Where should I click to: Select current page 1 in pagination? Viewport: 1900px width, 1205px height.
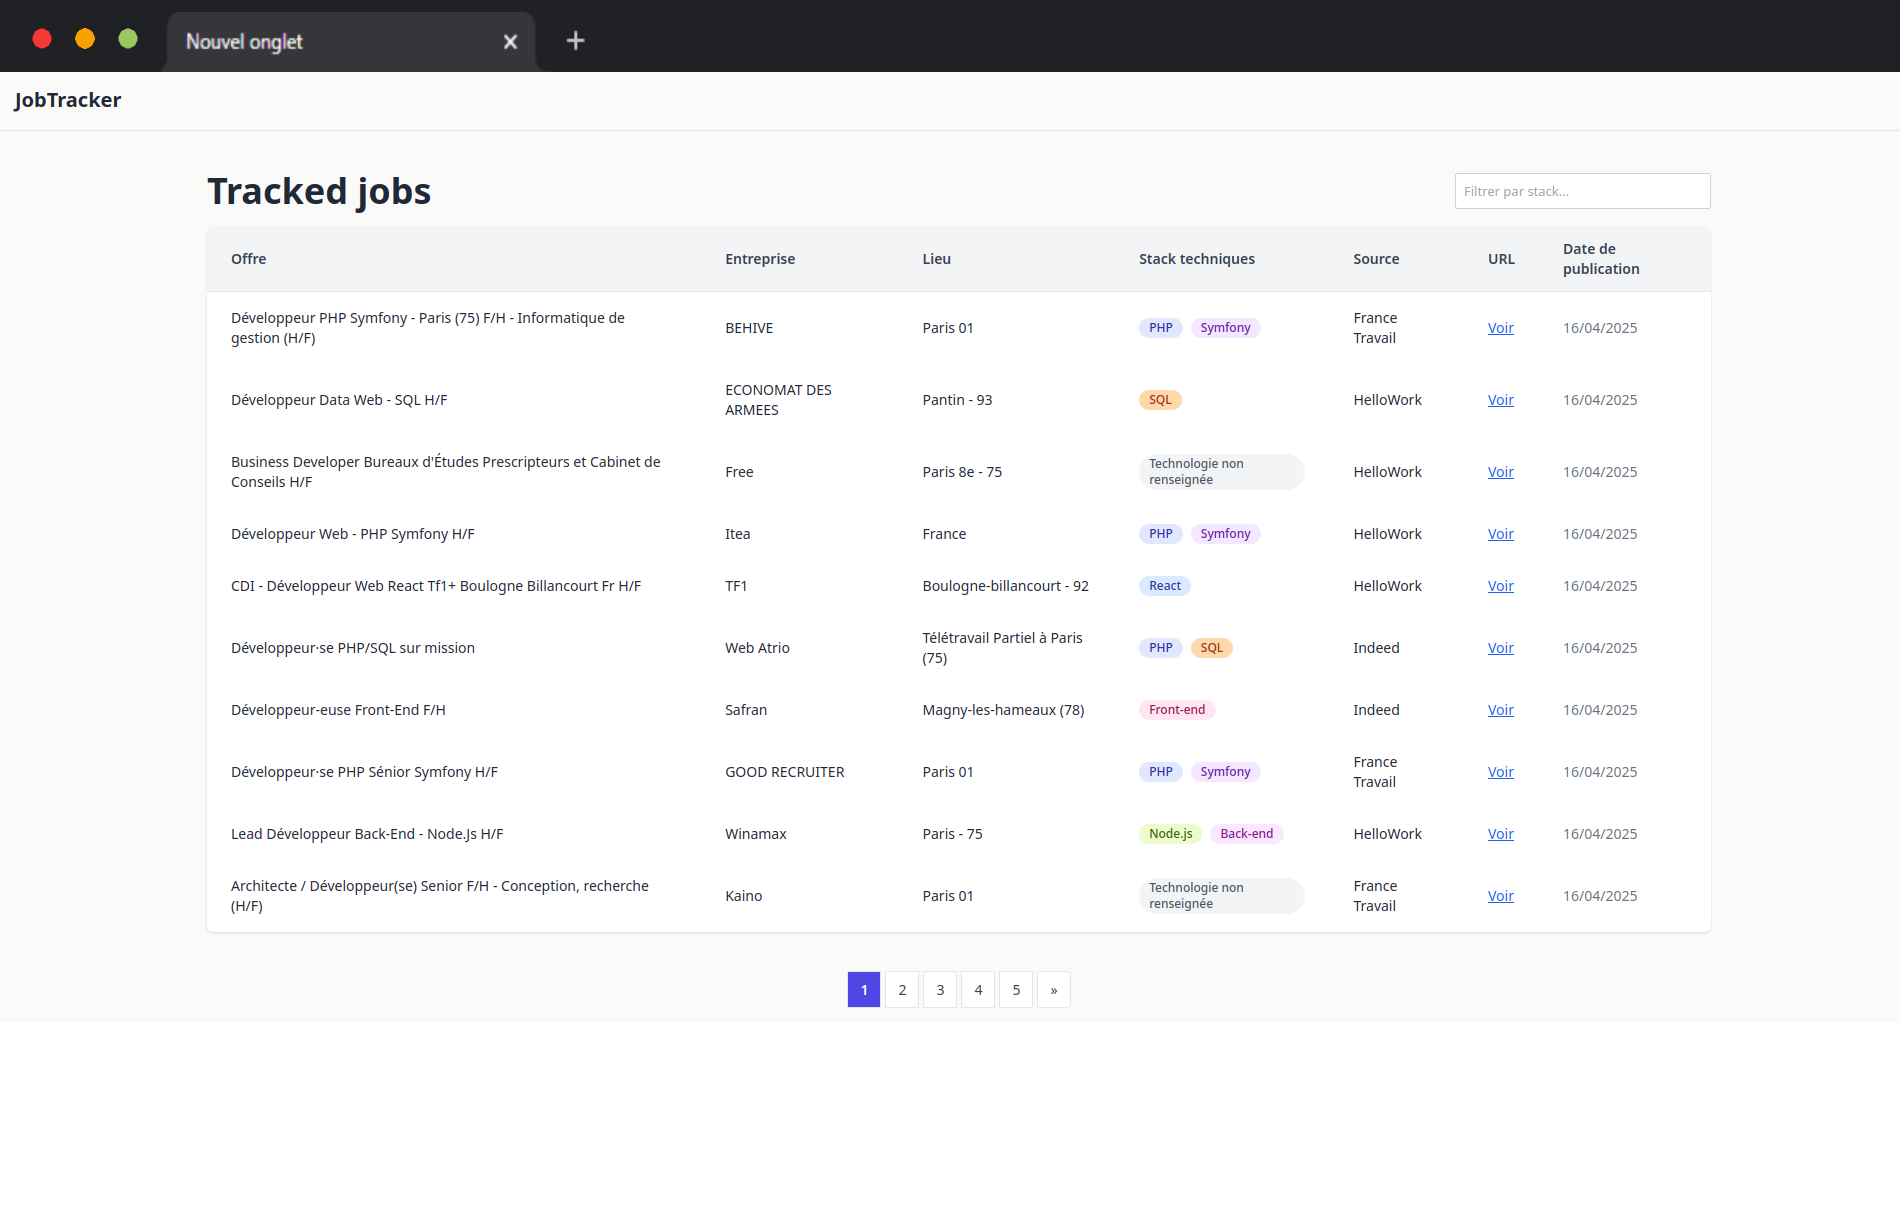click(x=864, y=990)
